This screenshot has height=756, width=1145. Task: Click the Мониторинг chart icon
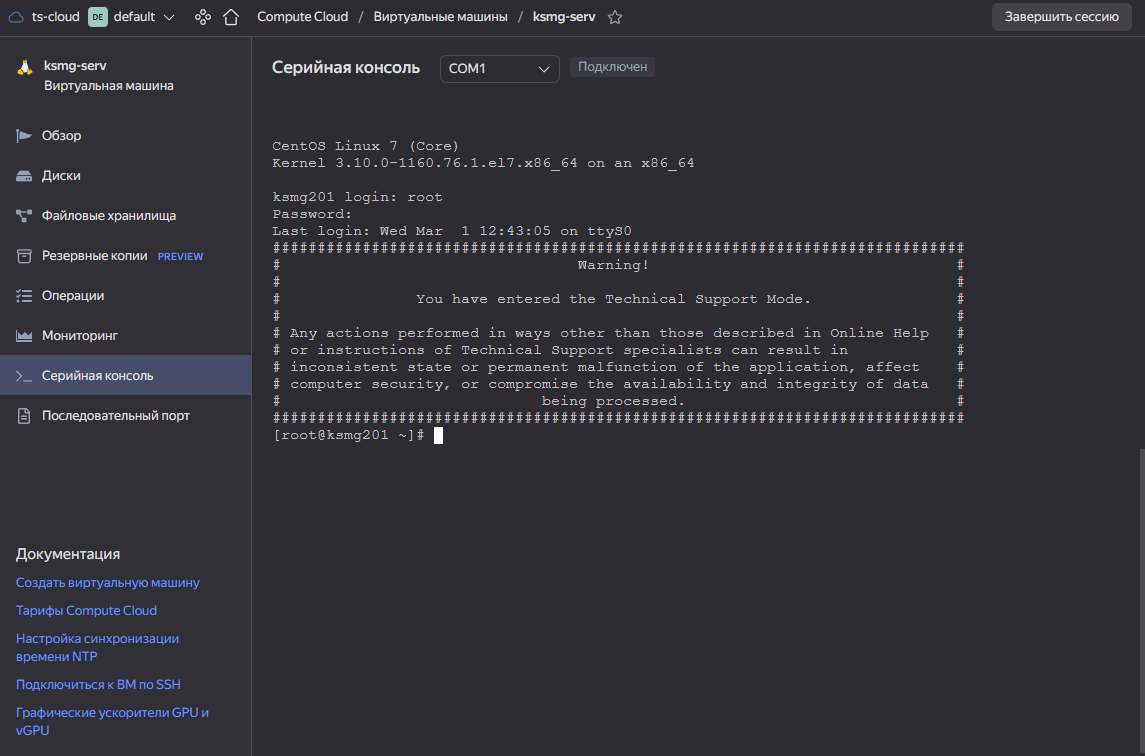pyautogui.click(x=24, y=335)
